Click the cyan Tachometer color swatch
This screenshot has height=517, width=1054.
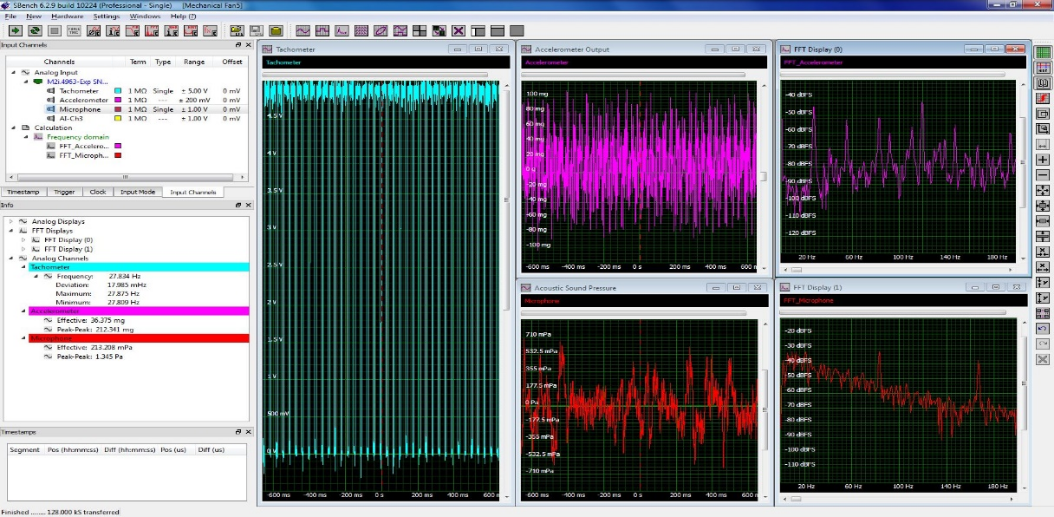tap(118, 91)
